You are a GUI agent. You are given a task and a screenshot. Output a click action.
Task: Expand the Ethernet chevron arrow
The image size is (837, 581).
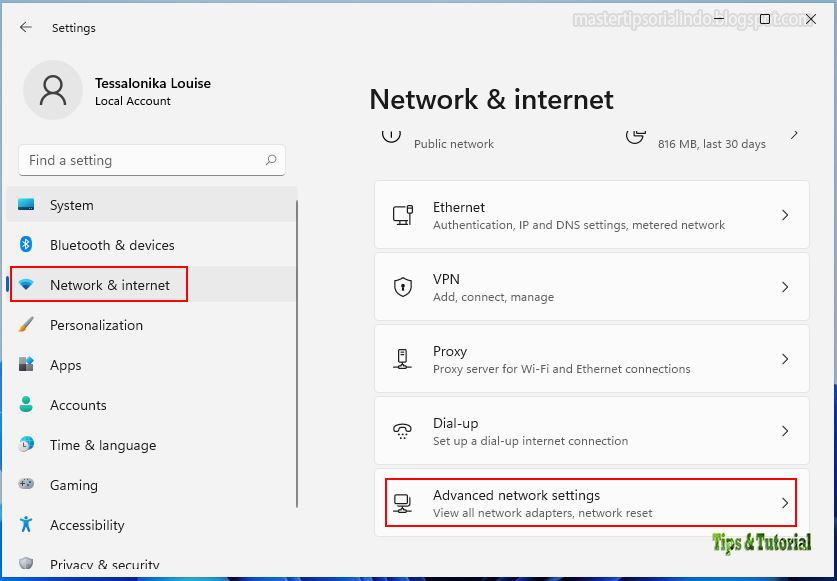pos(785,215)
